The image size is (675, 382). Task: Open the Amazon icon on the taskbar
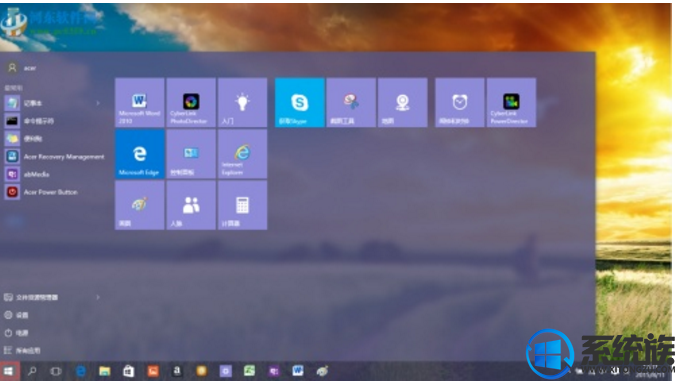[x=177, y=371]
